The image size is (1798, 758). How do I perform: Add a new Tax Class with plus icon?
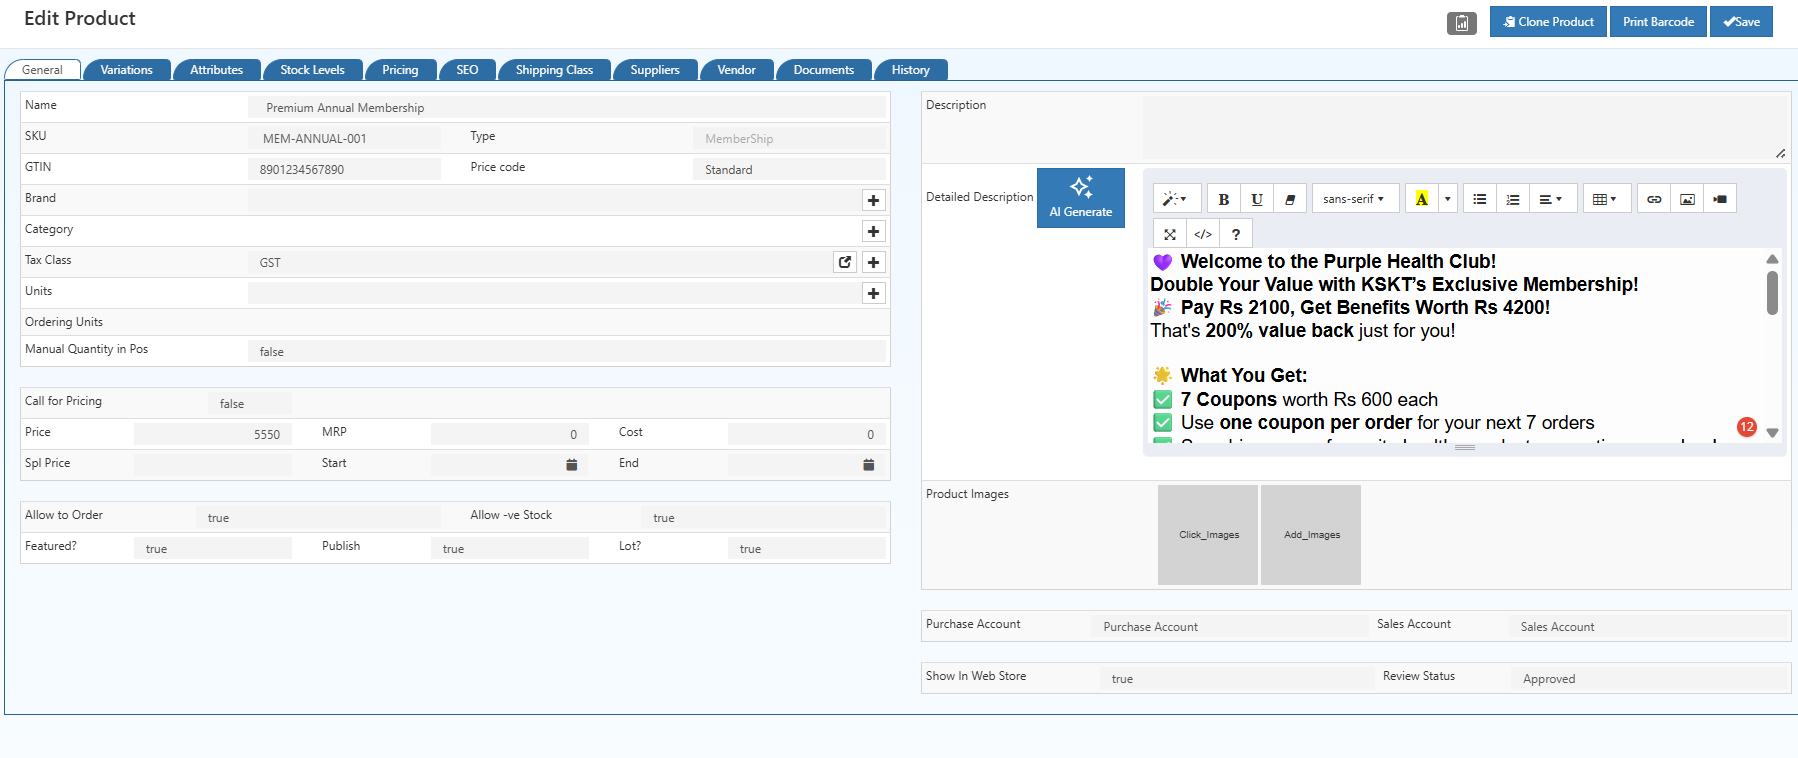click(873, 262)
